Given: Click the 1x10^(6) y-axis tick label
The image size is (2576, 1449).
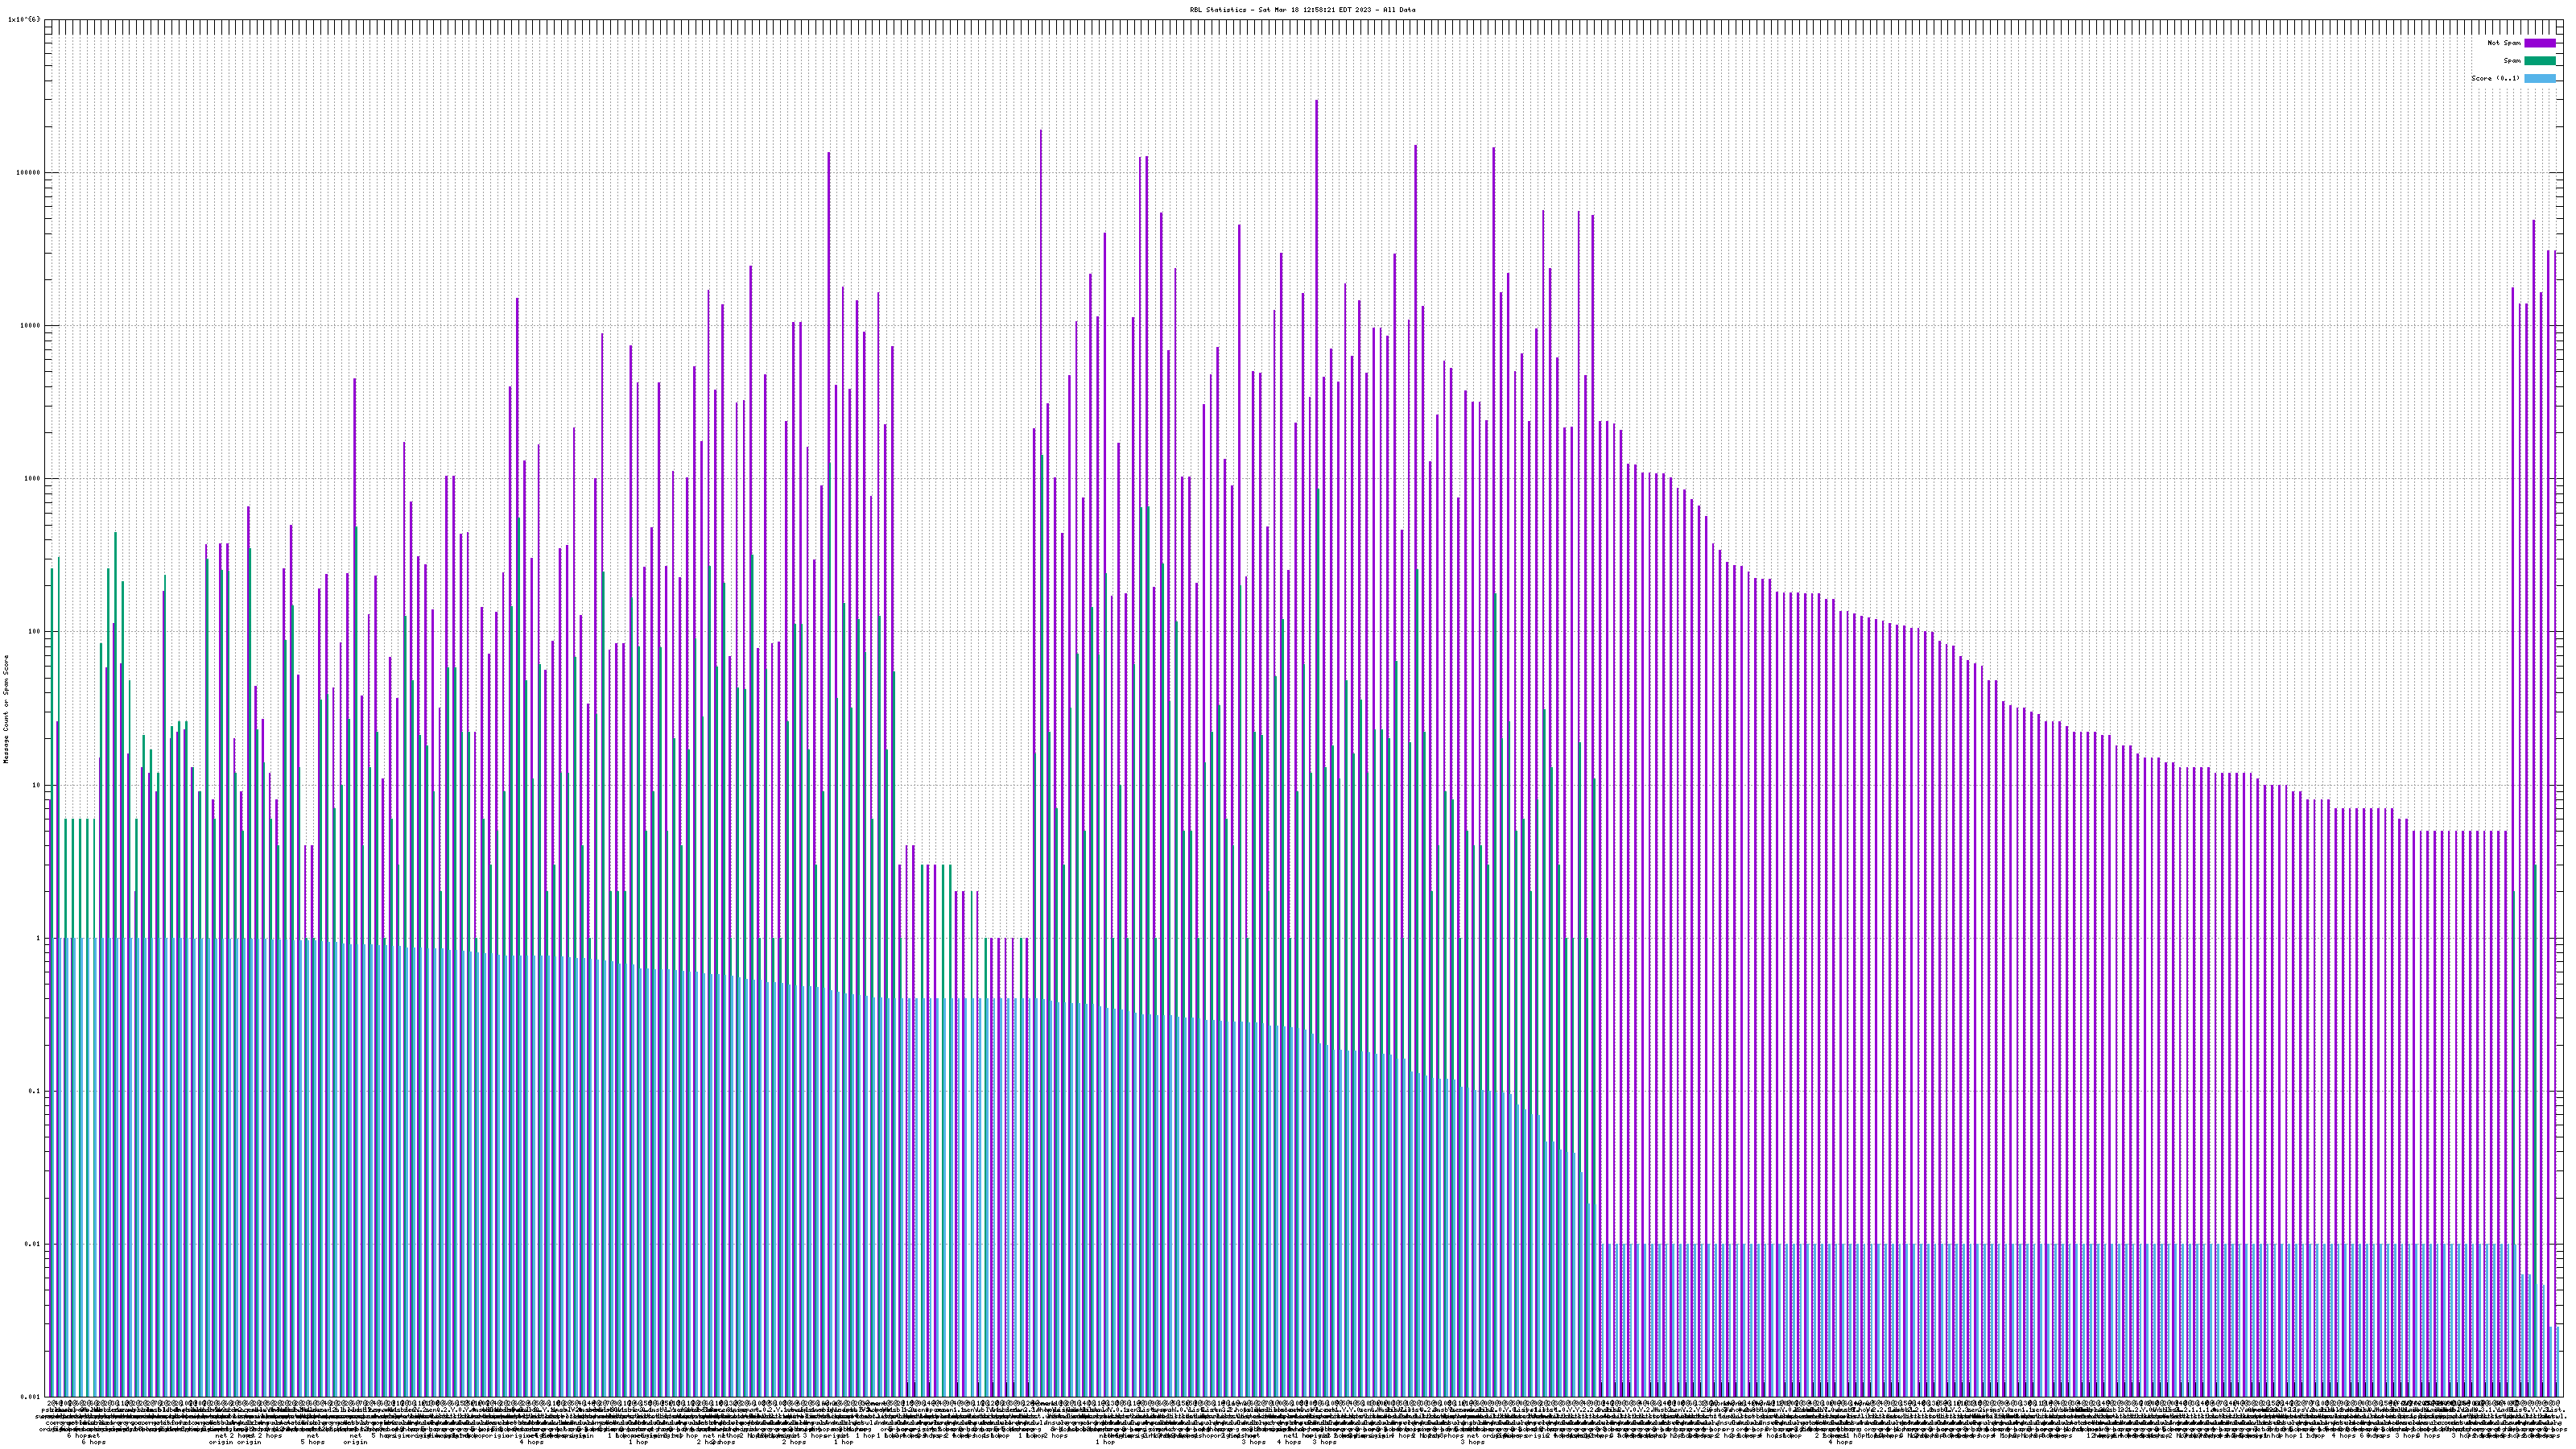Looking at the screenshot, I should [x=24, y=19].
